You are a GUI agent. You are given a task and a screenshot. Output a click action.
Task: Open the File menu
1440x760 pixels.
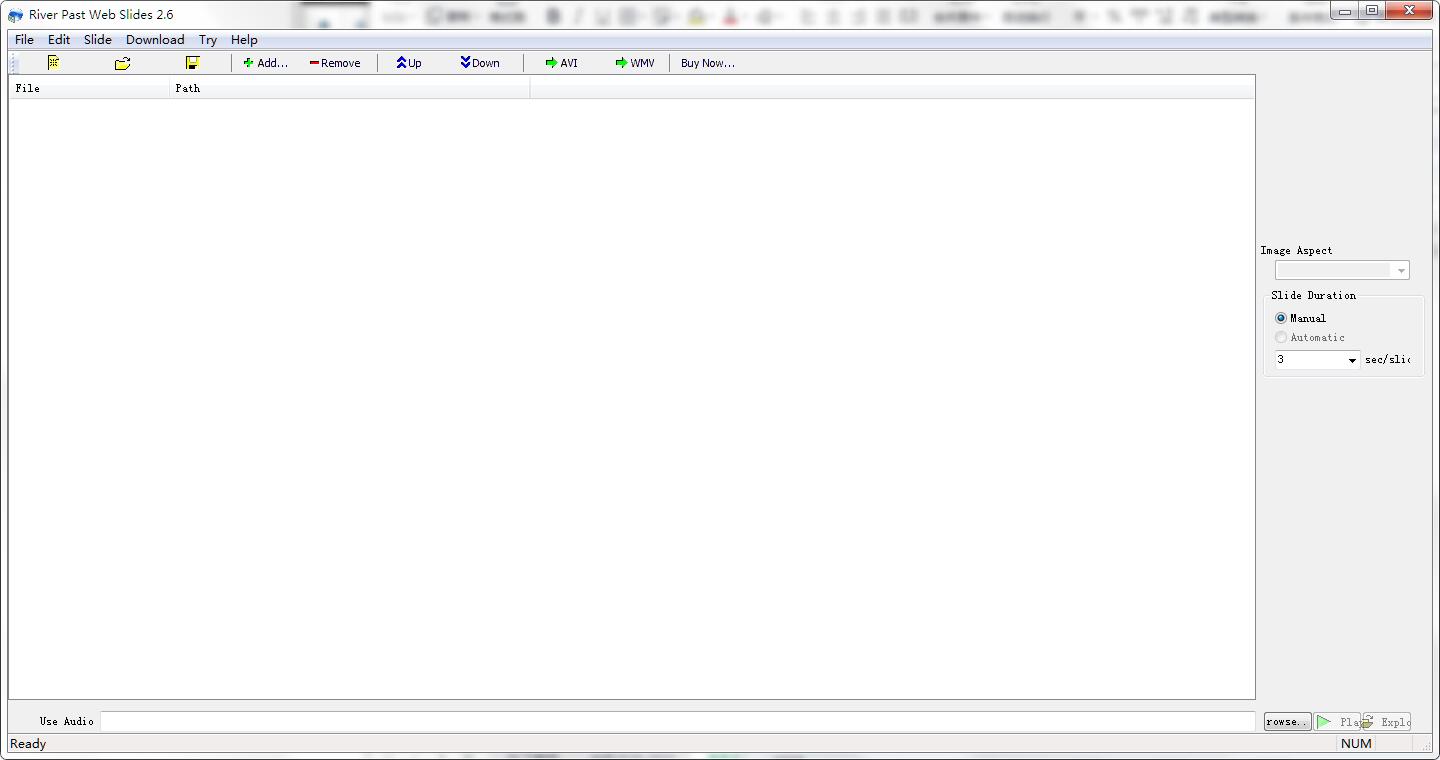24,40
